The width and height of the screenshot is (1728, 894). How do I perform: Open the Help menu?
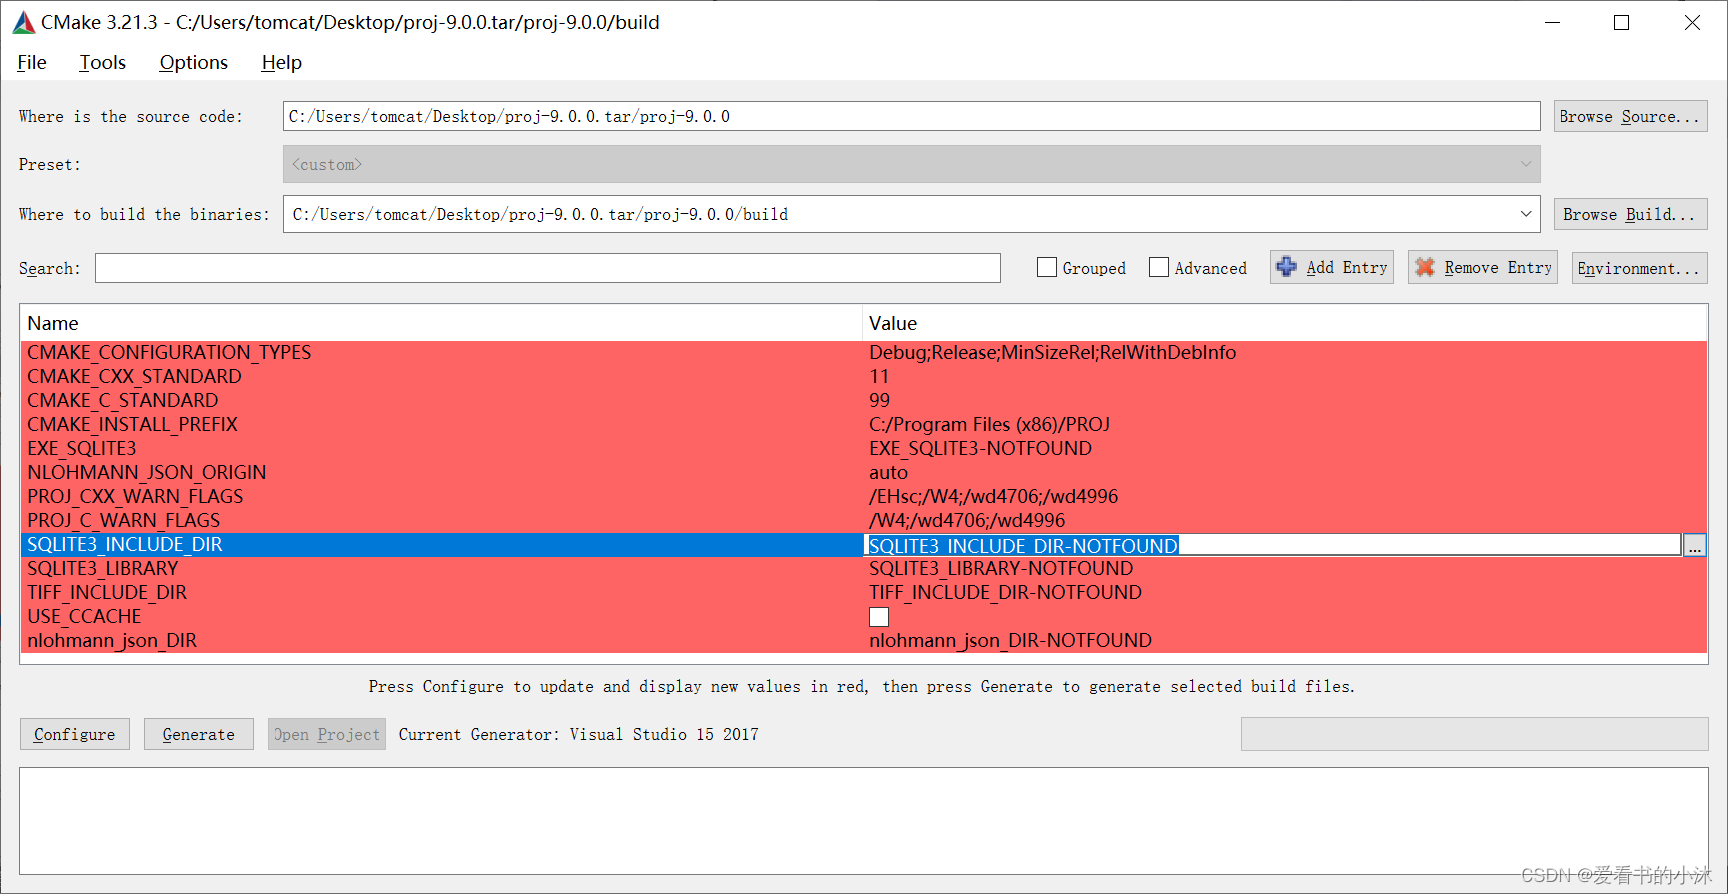[282, 62]
